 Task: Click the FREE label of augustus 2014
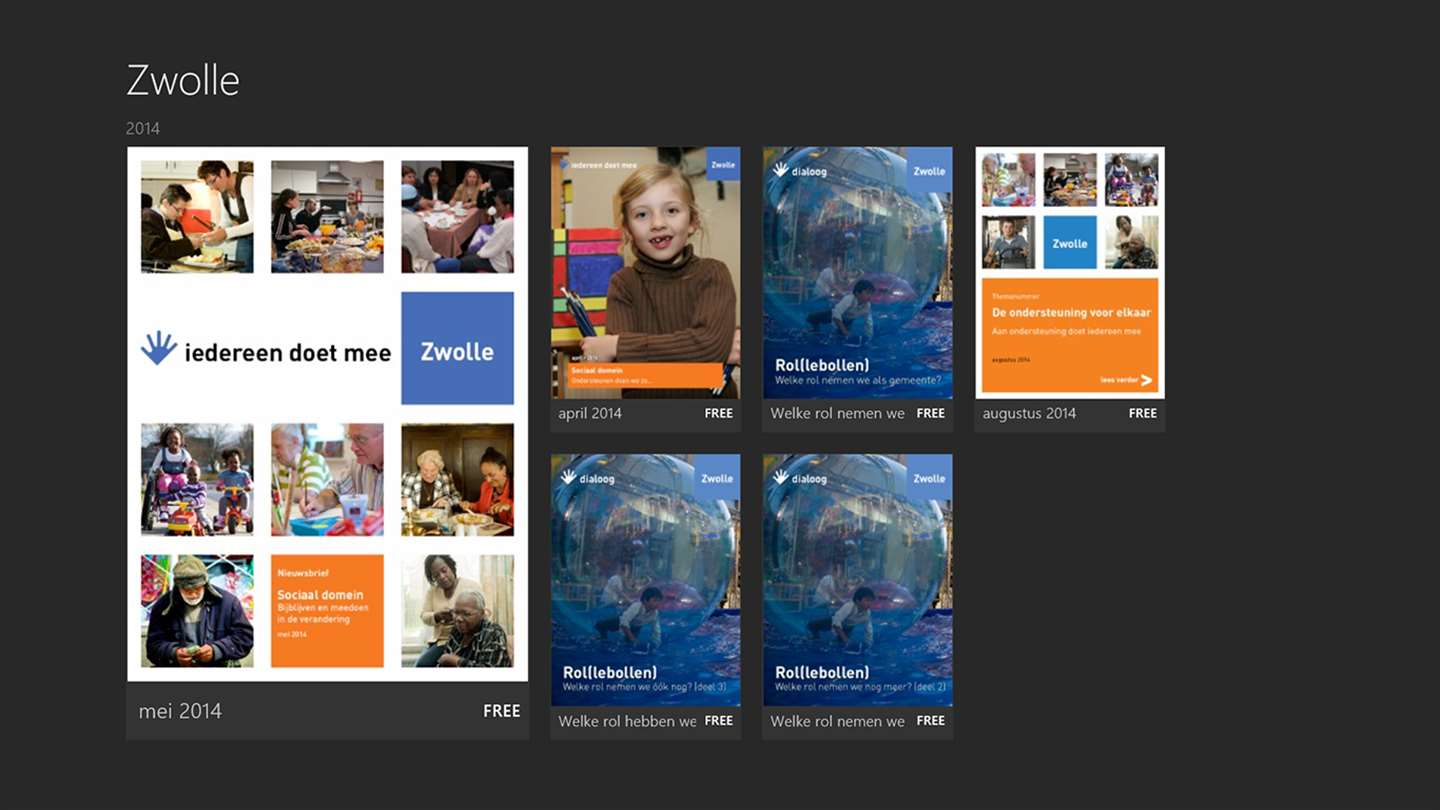coord(1143,413)
